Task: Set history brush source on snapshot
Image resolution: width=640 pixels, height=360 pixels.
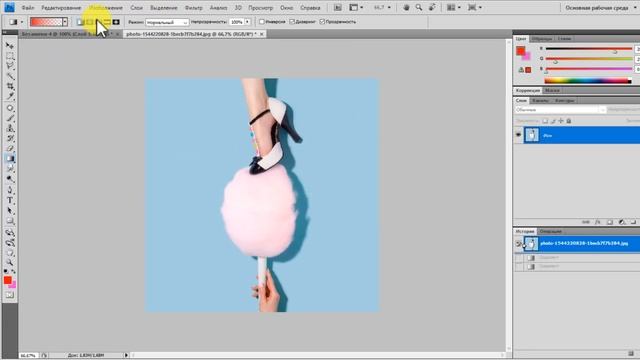Action: (x=518, y=244)
